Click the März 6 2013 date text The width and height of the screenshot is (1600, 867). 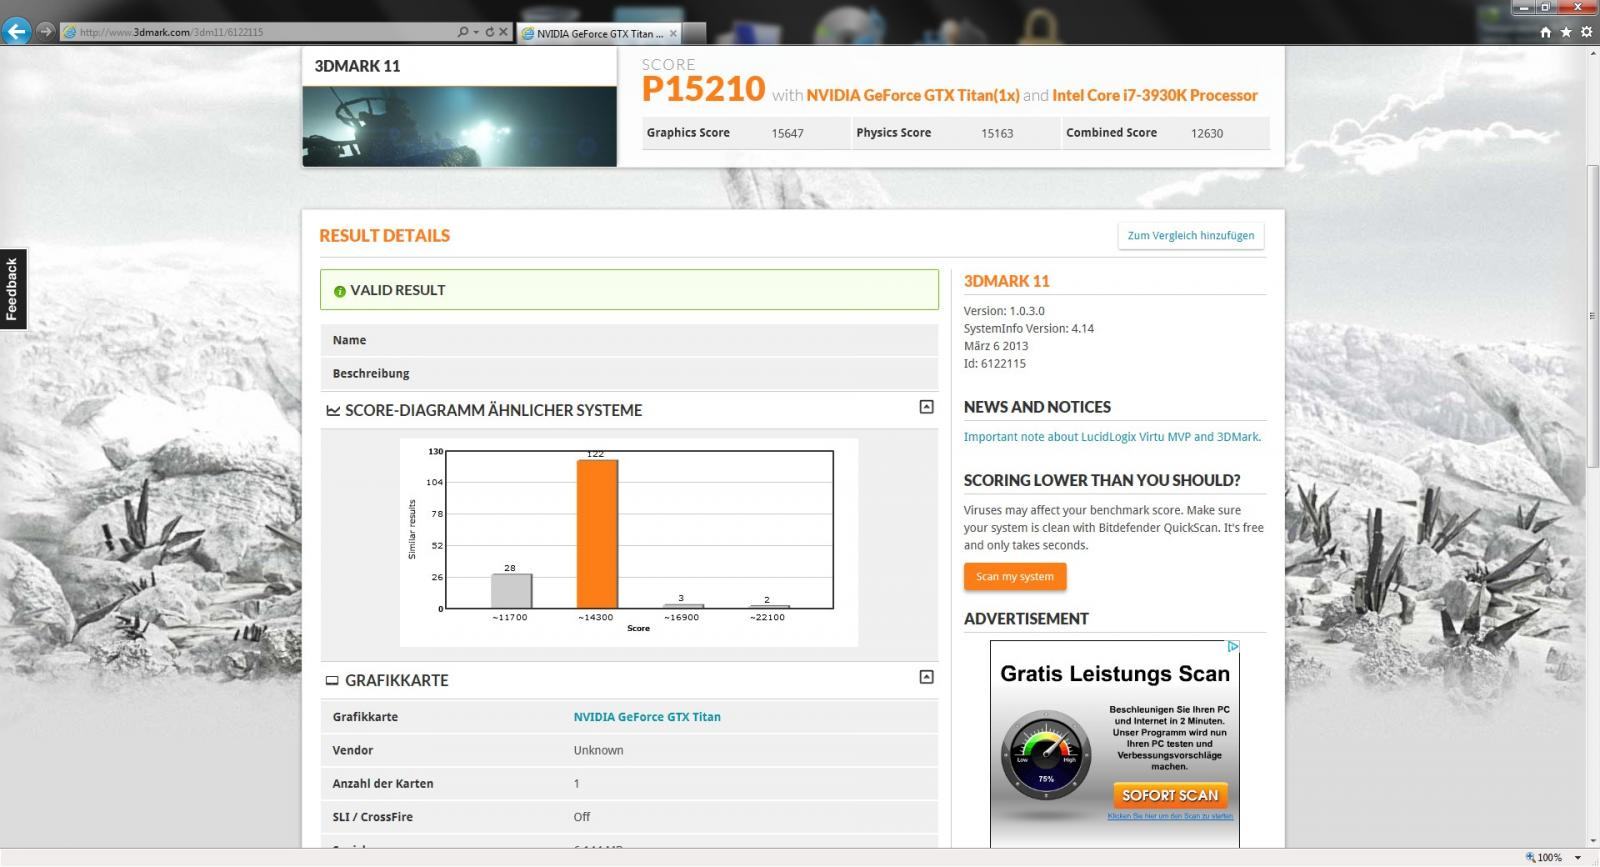[996, 346]
